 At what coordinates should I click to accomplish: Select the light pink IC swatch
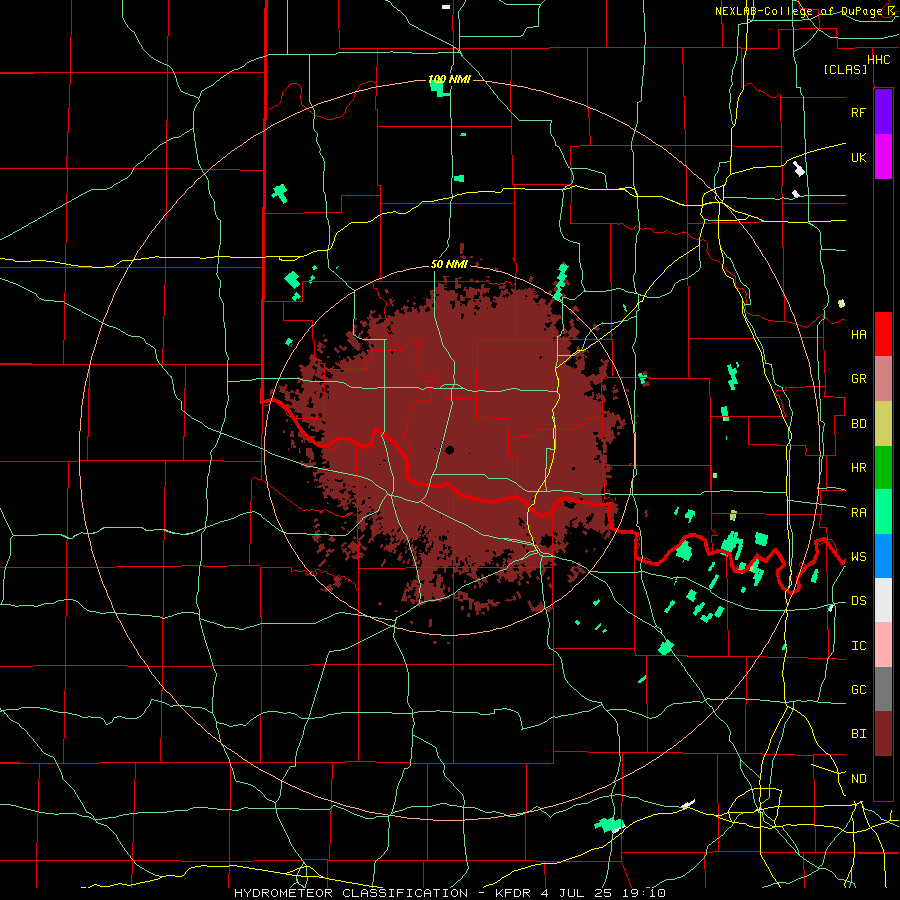click(x=883, y=645)
